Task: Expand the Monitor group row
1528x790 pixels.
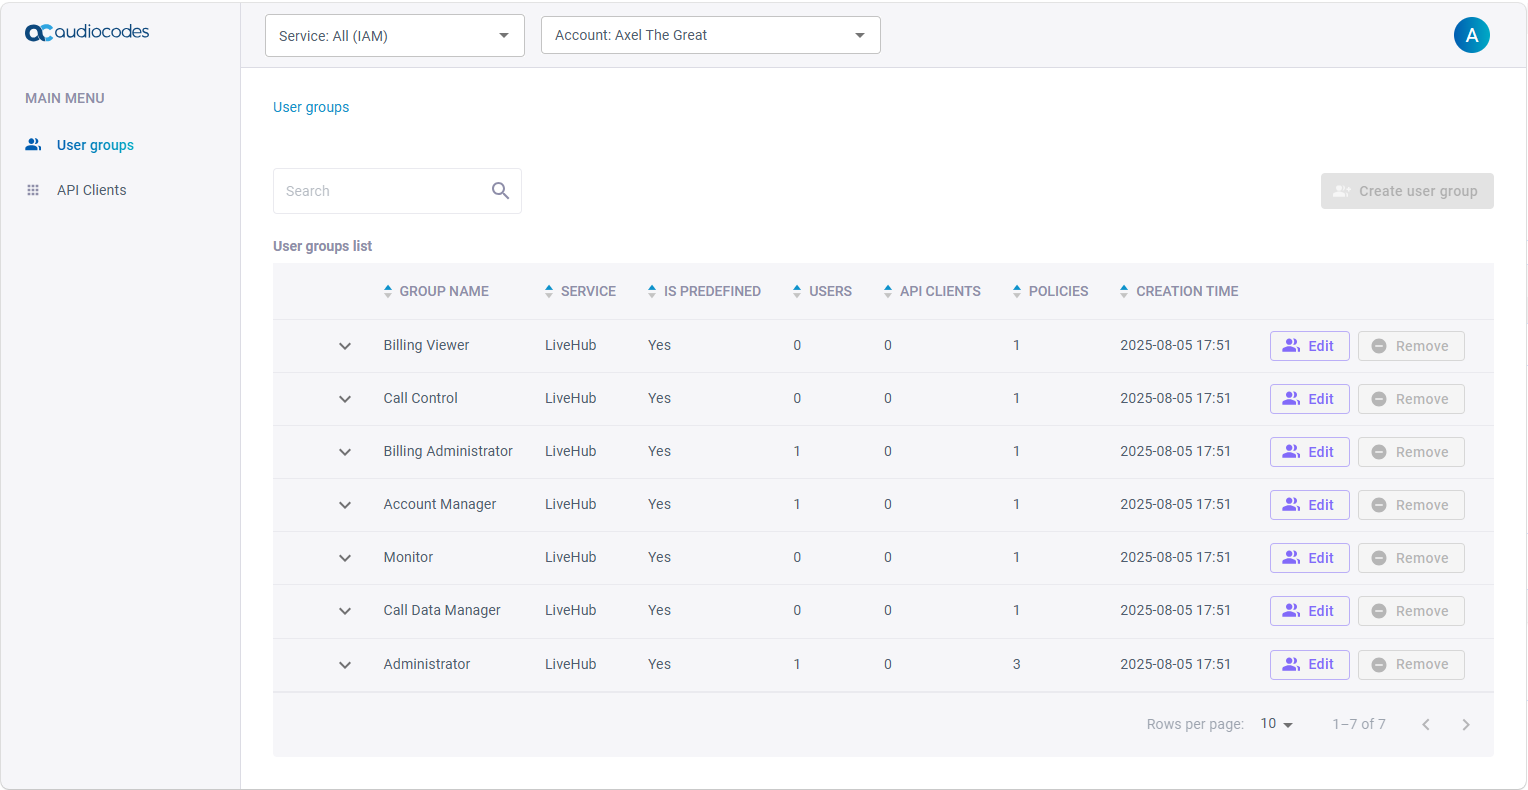Action: [345, 558]
